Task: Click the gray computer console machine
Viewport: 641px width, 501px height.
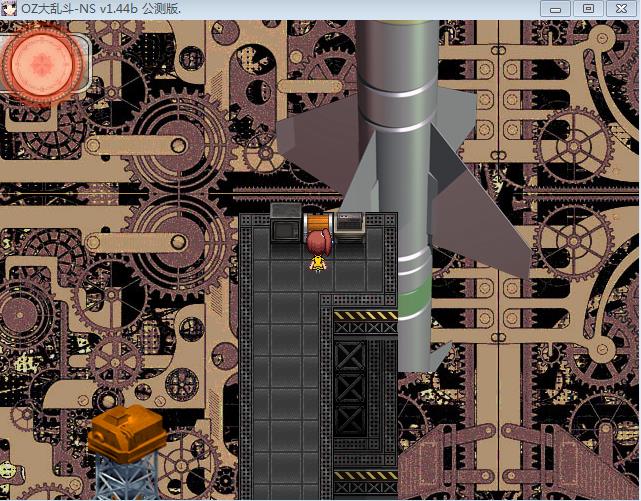Action: [350, 226]
